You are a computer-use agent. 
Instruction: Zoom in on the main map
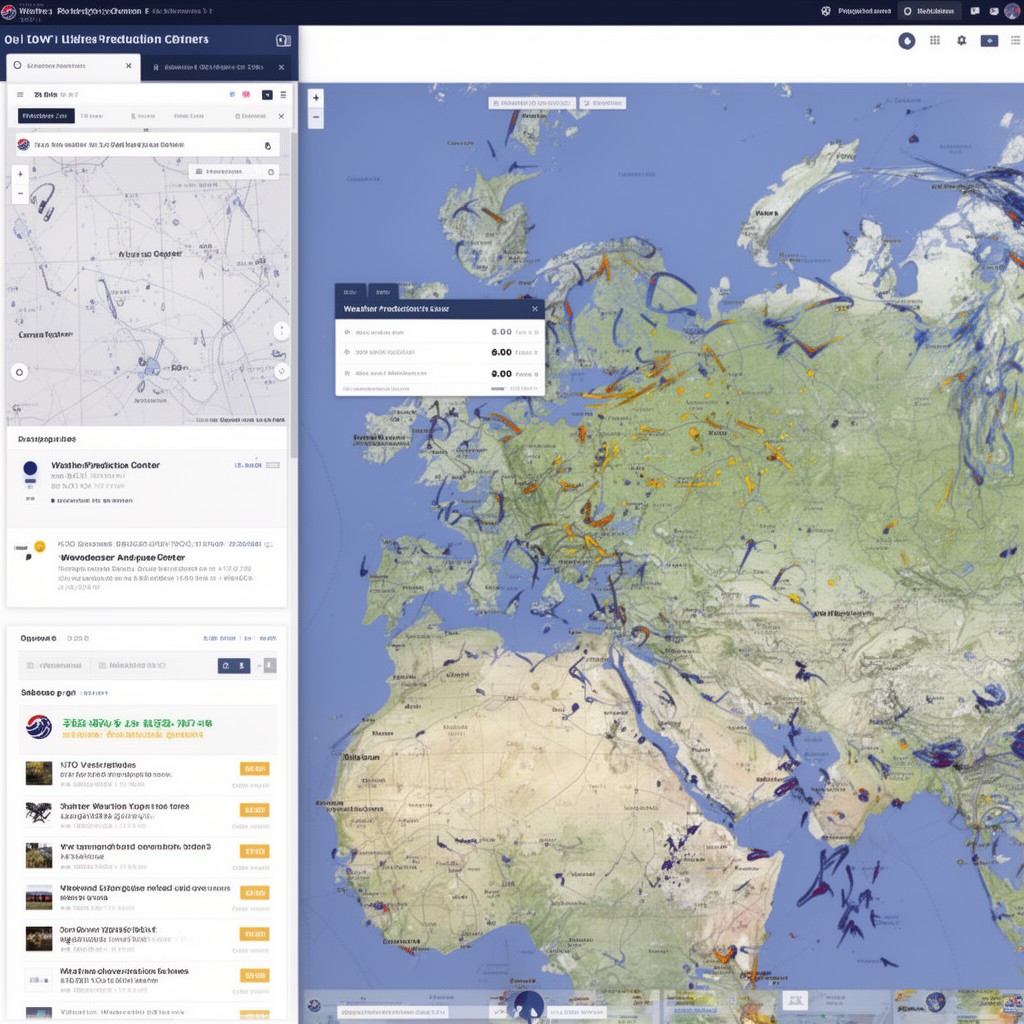tap(316, 98)
